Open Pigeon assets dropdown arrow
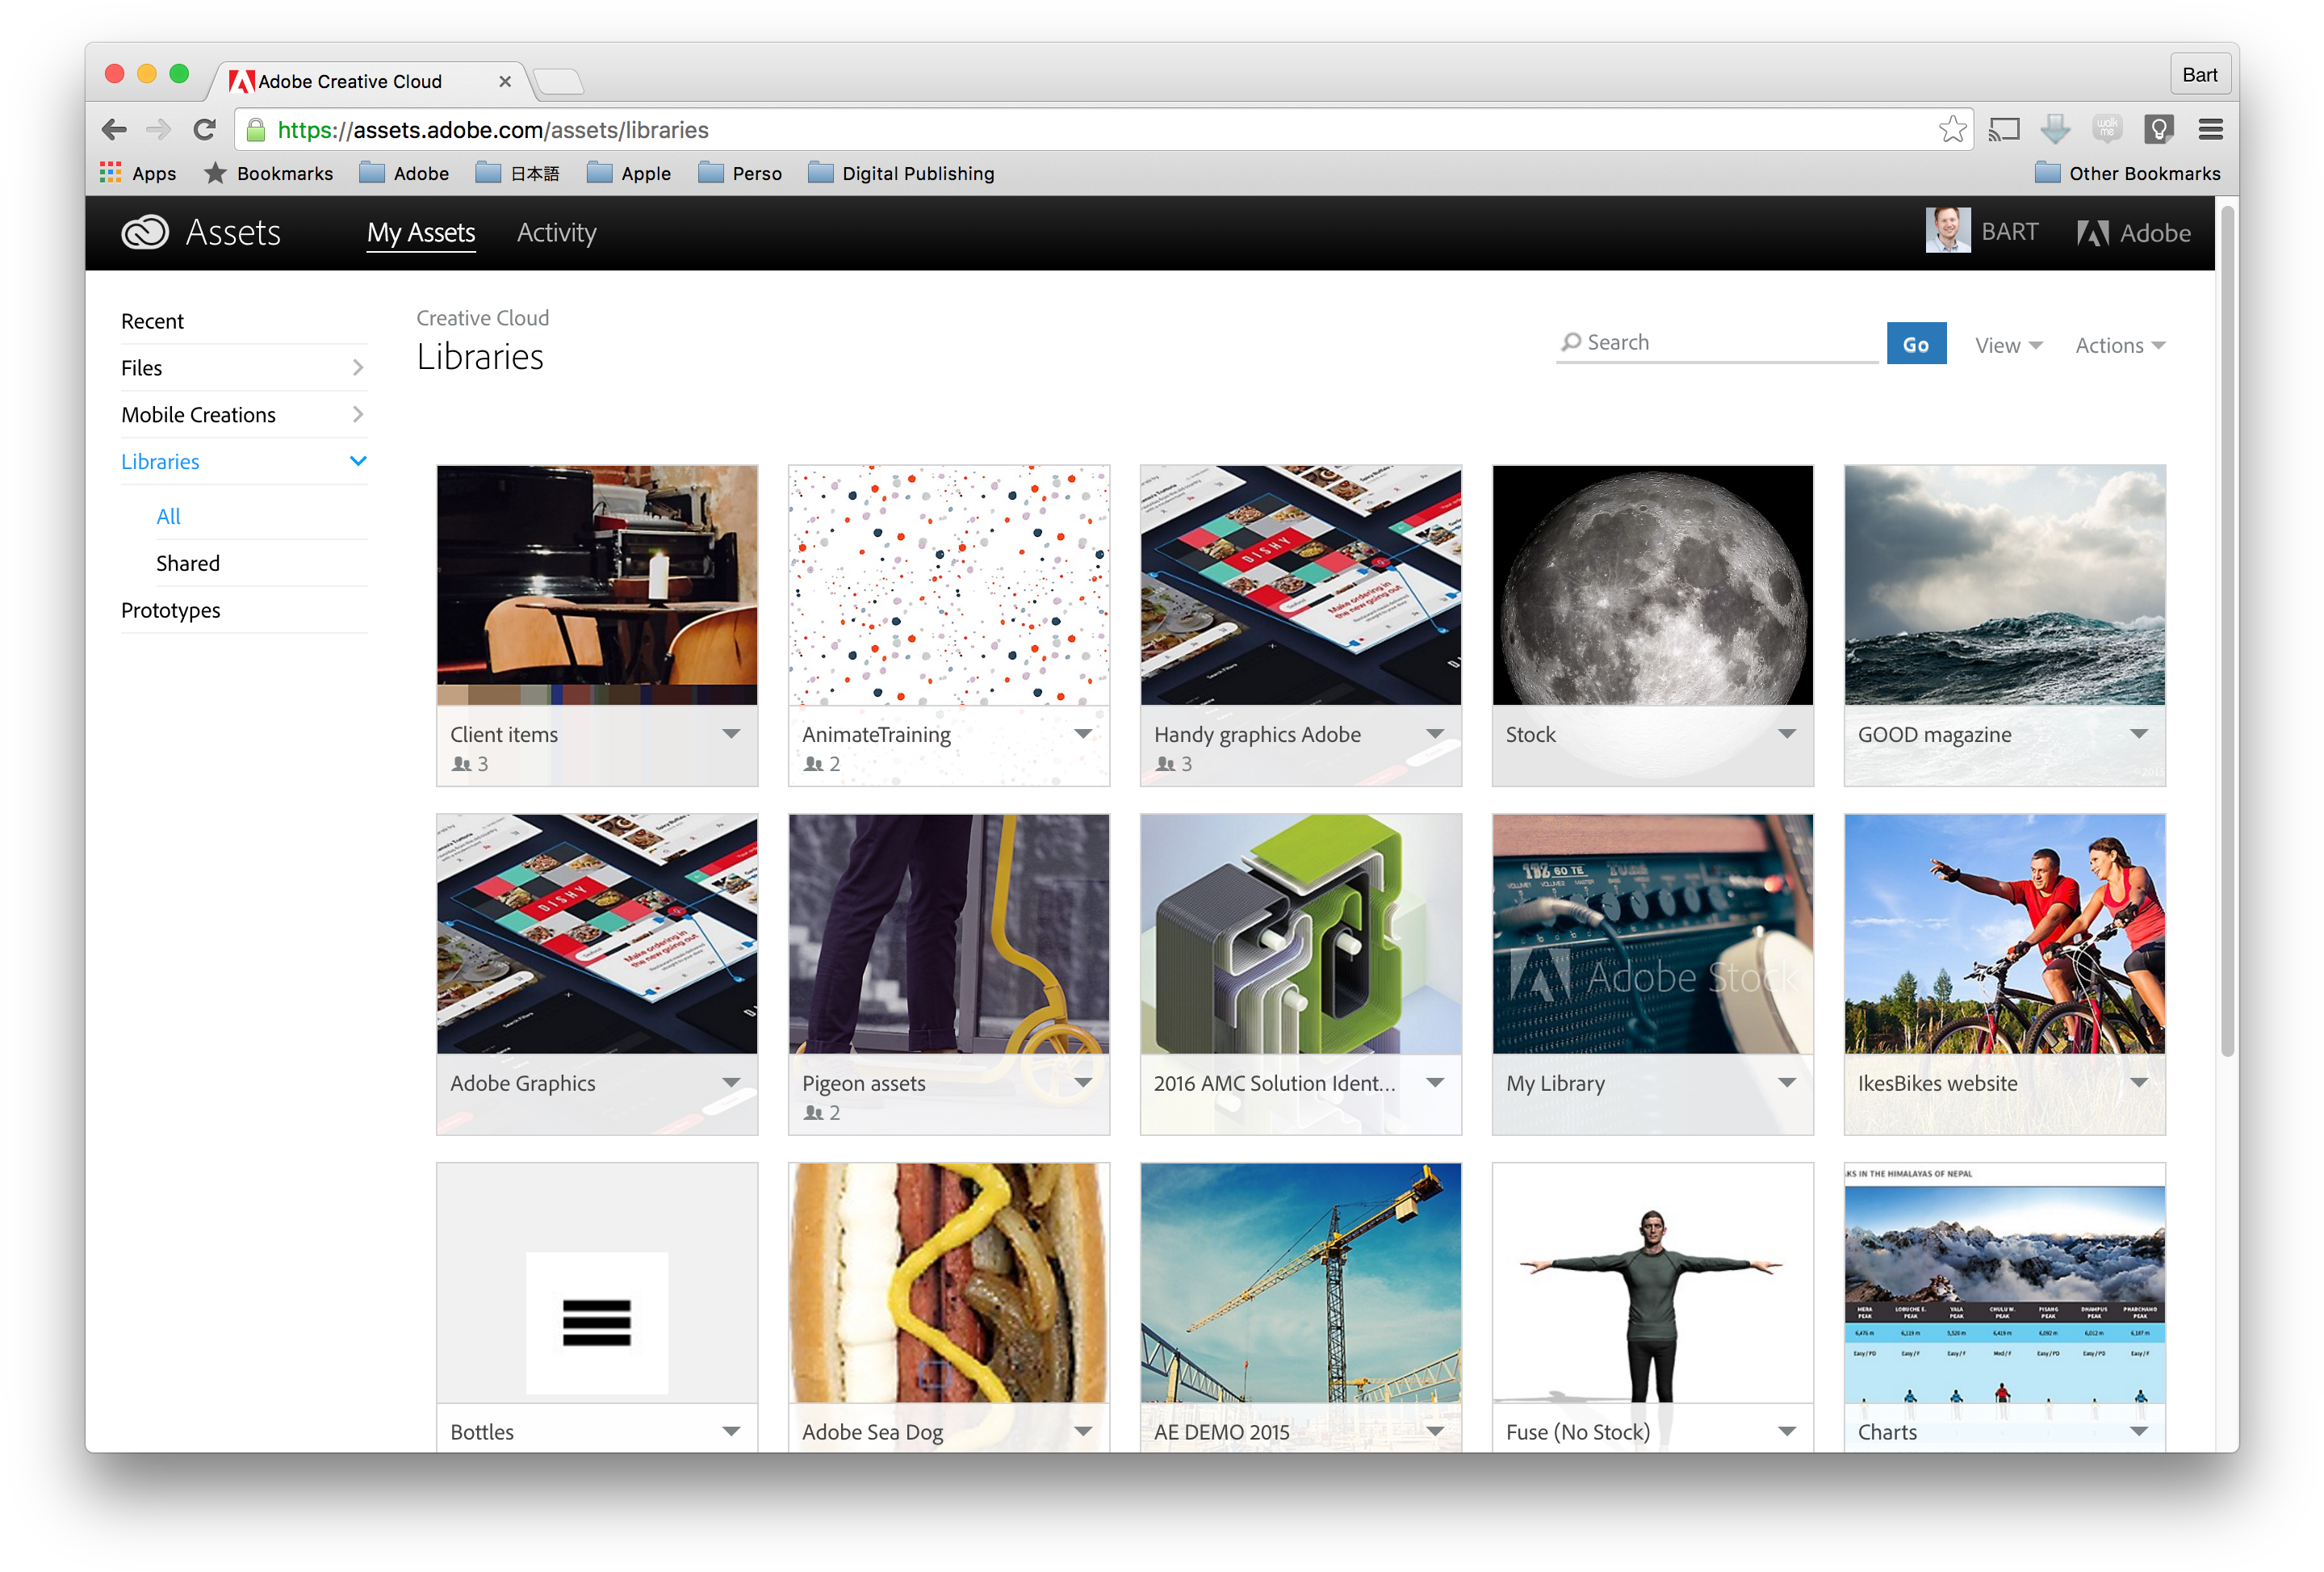 (x=1083, y=1083)
